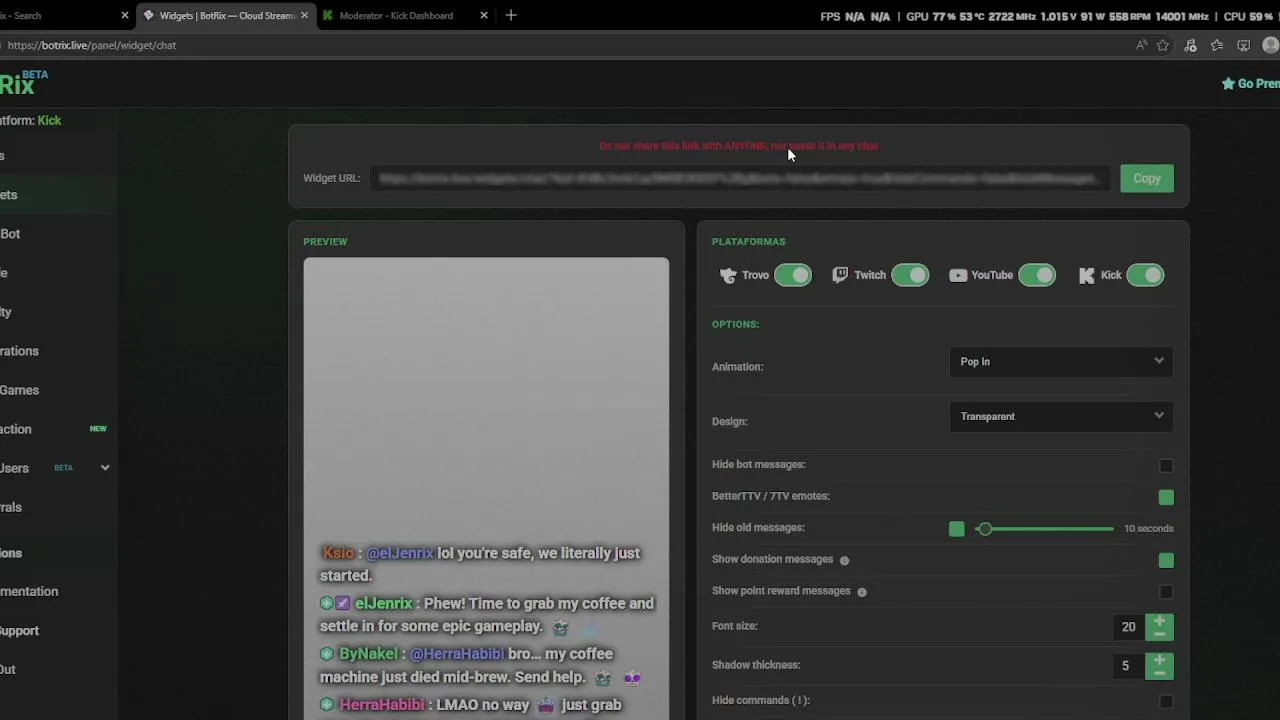Screen dimensions: 1280x720
Task: Uncheck Show donation messages
Action: pyautogui.click(x=1166, y=561)
